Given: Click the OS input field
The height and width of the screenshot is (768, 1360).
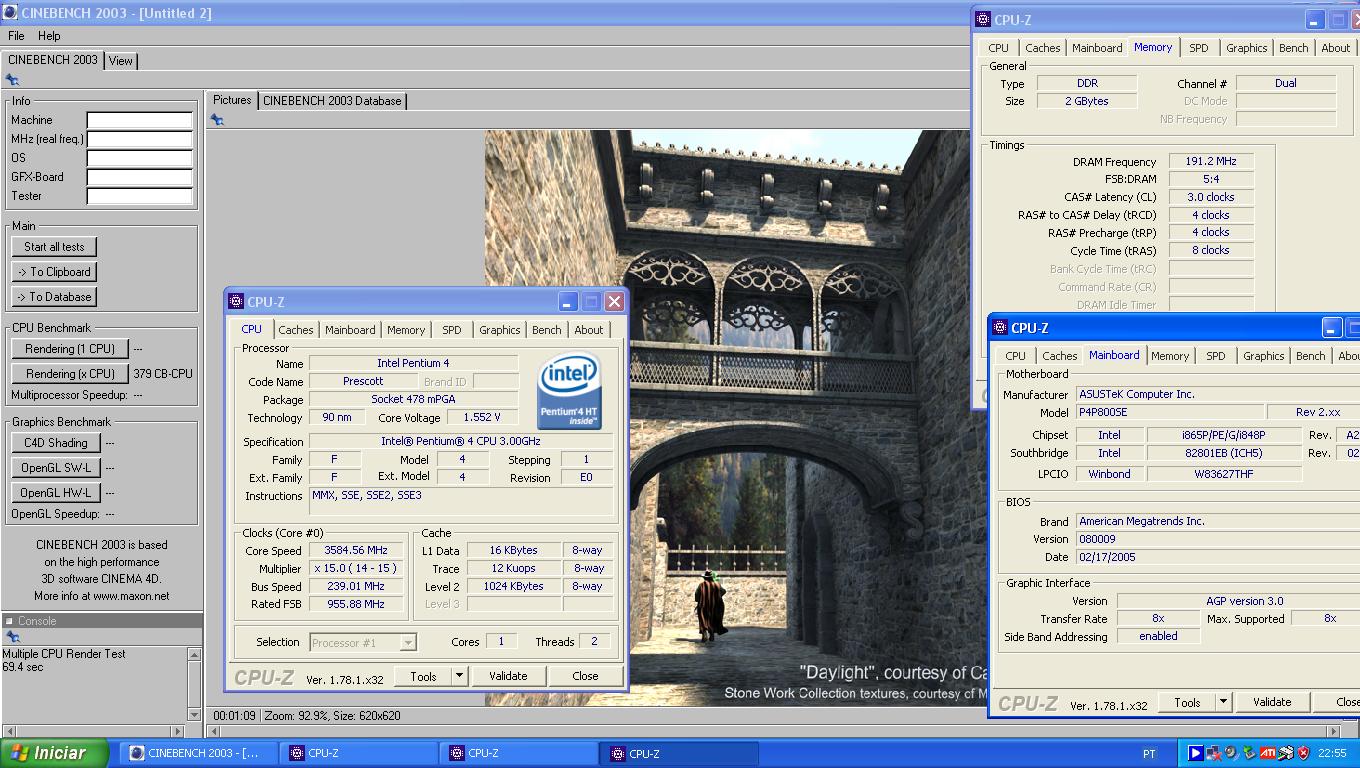Looking at the screenshot, I should tap(139, 158).
